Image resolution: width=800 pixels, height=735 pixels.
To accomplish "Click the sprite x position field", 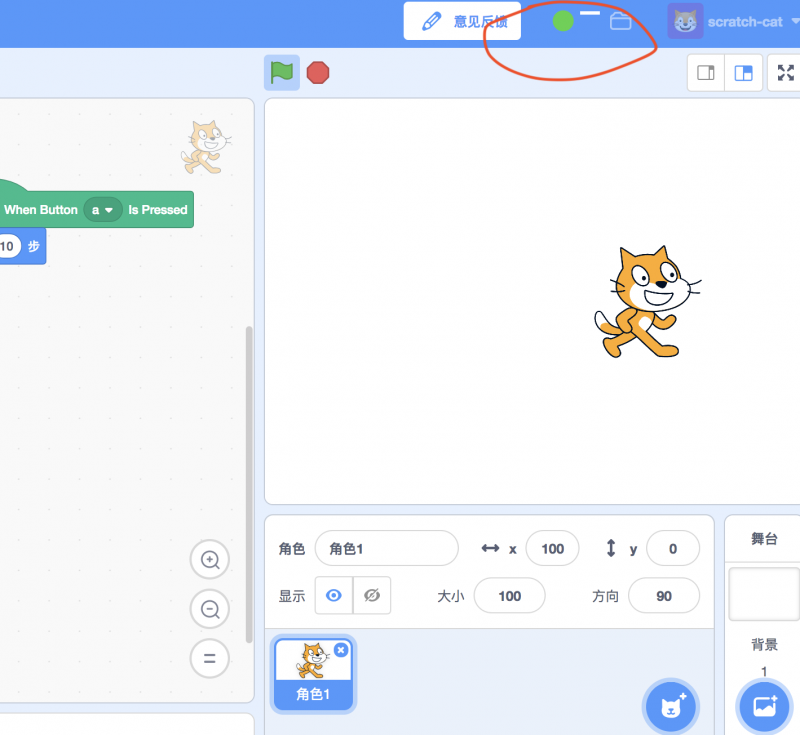I will [553, 548].
